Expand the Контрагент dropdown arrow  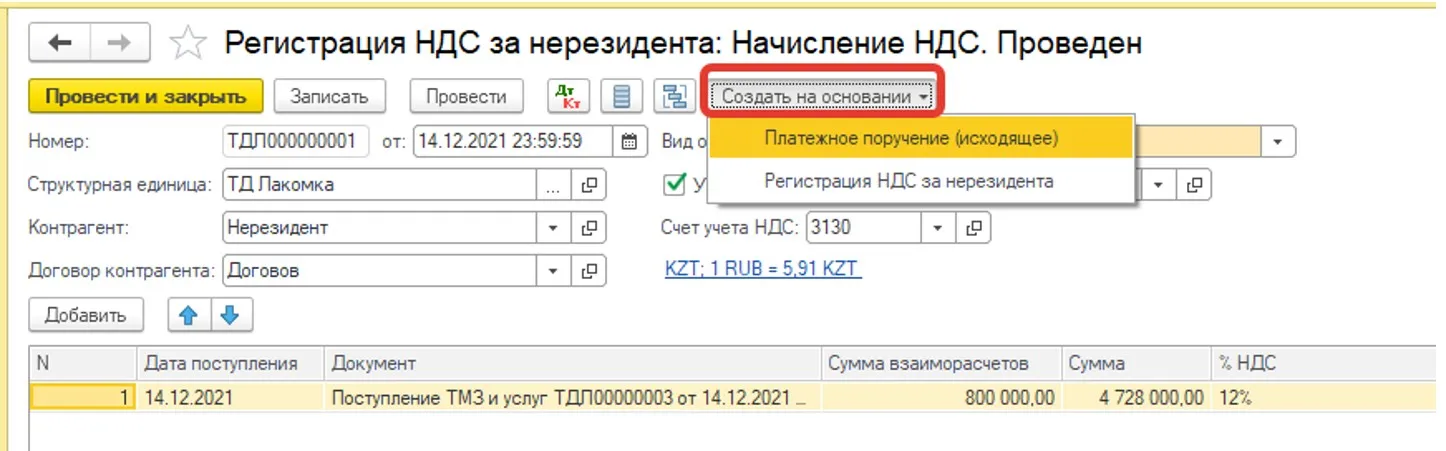tap(554, 228)
